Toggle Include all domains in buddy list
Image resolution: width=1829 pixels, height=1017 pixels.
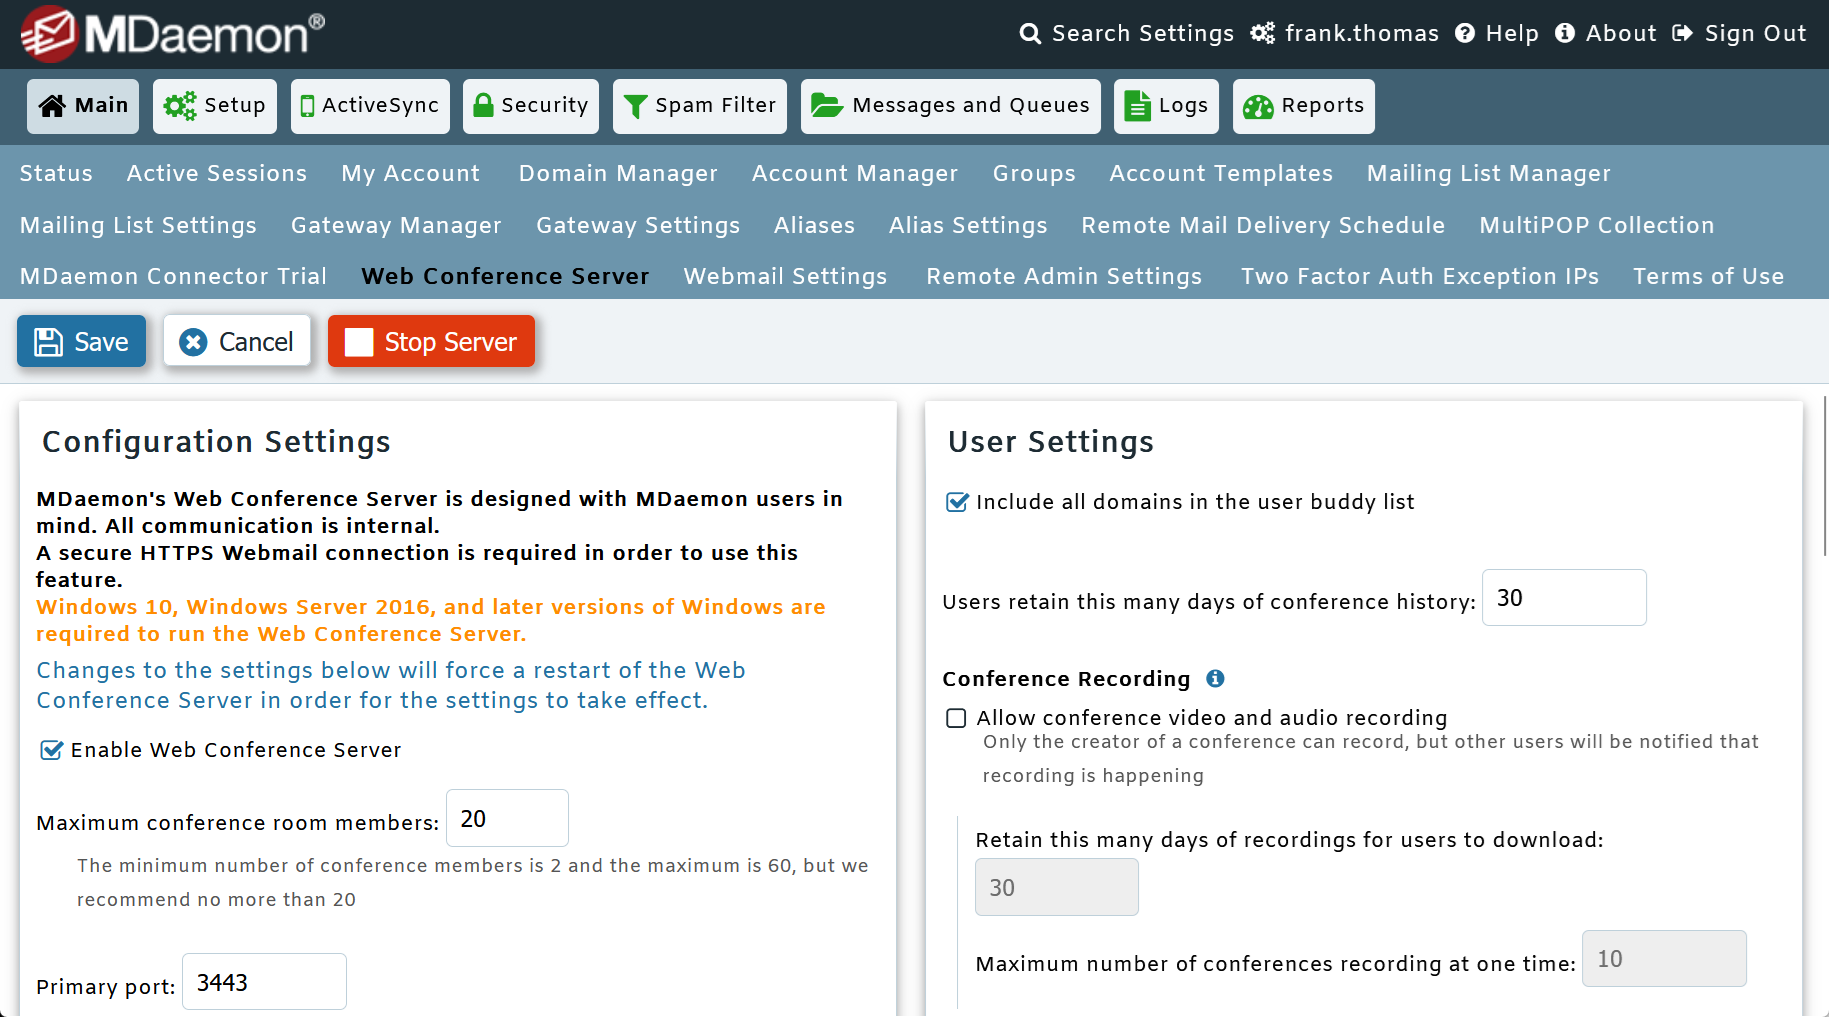tap(957, 502)
